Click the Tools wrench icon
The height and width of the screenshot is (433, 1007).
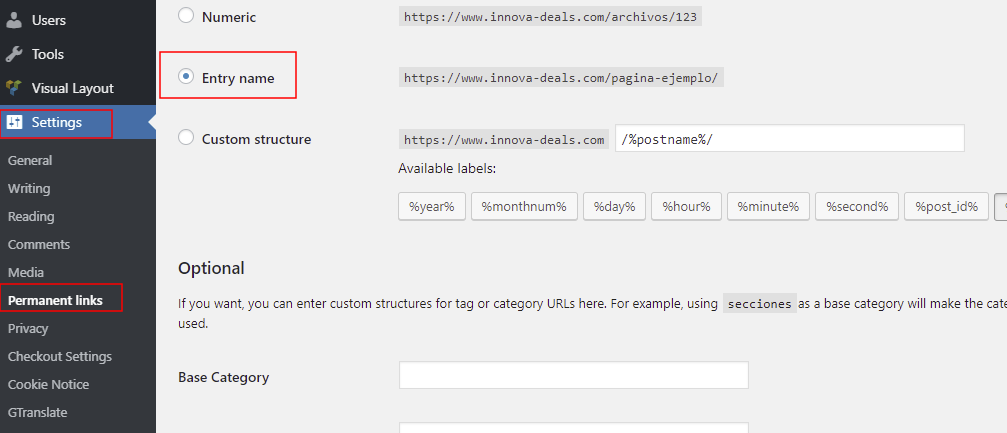click(14, 54)
